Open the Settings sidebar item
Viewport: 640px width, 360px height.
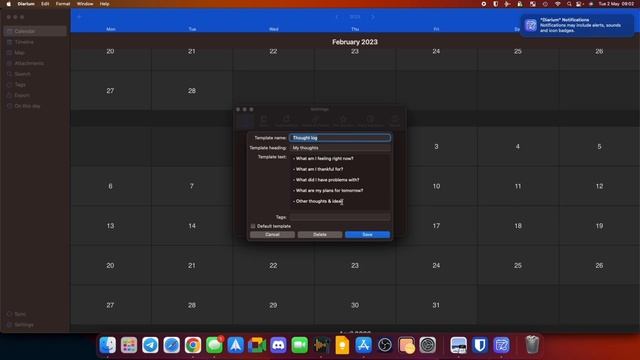click(35, 324)
